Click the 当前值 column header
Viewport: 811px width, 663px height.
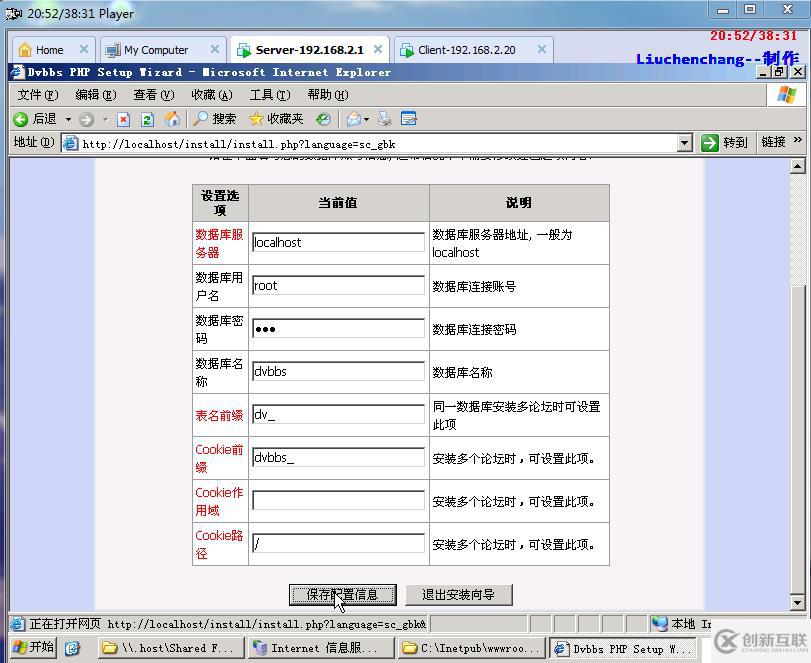tap(337, 203)
